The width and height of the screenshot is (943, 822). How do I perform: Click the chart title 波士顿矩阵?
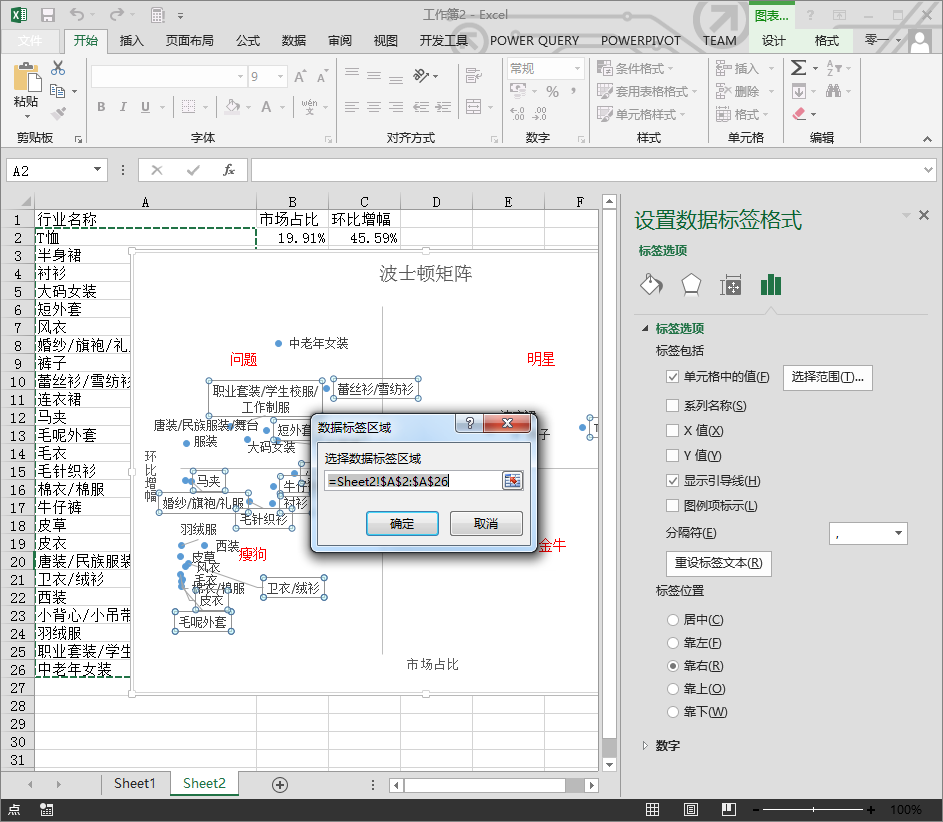pos(425,274)
